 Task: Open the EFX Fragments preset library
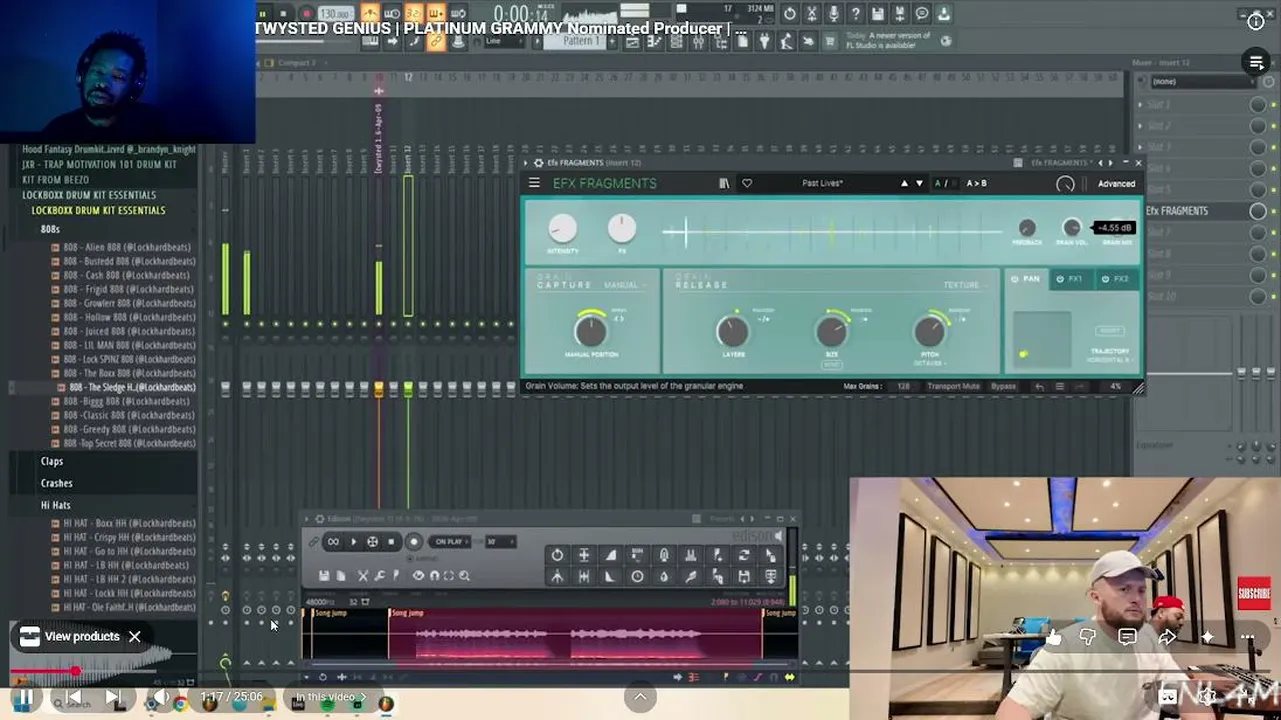point(724,183)
